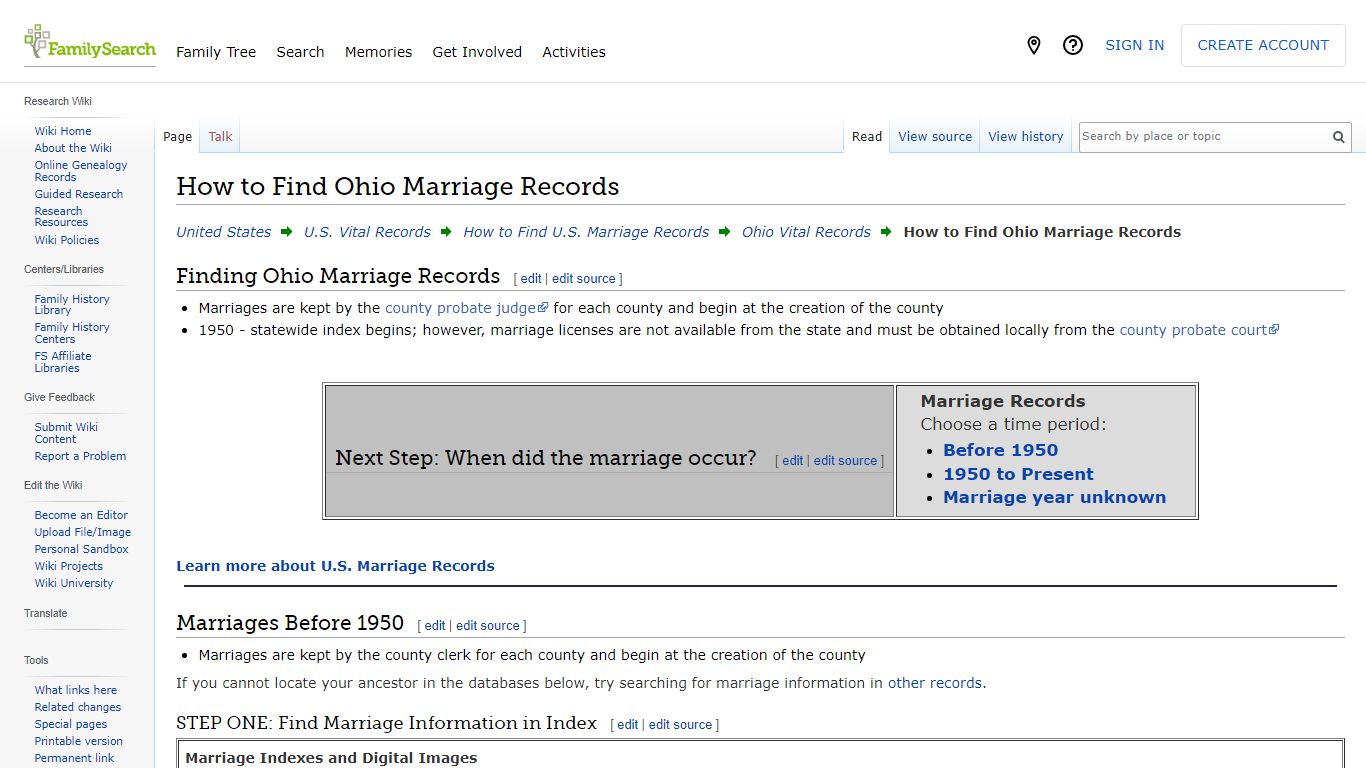1366x768 pixels.
Task: Open Special pages link
Action: 71,724
